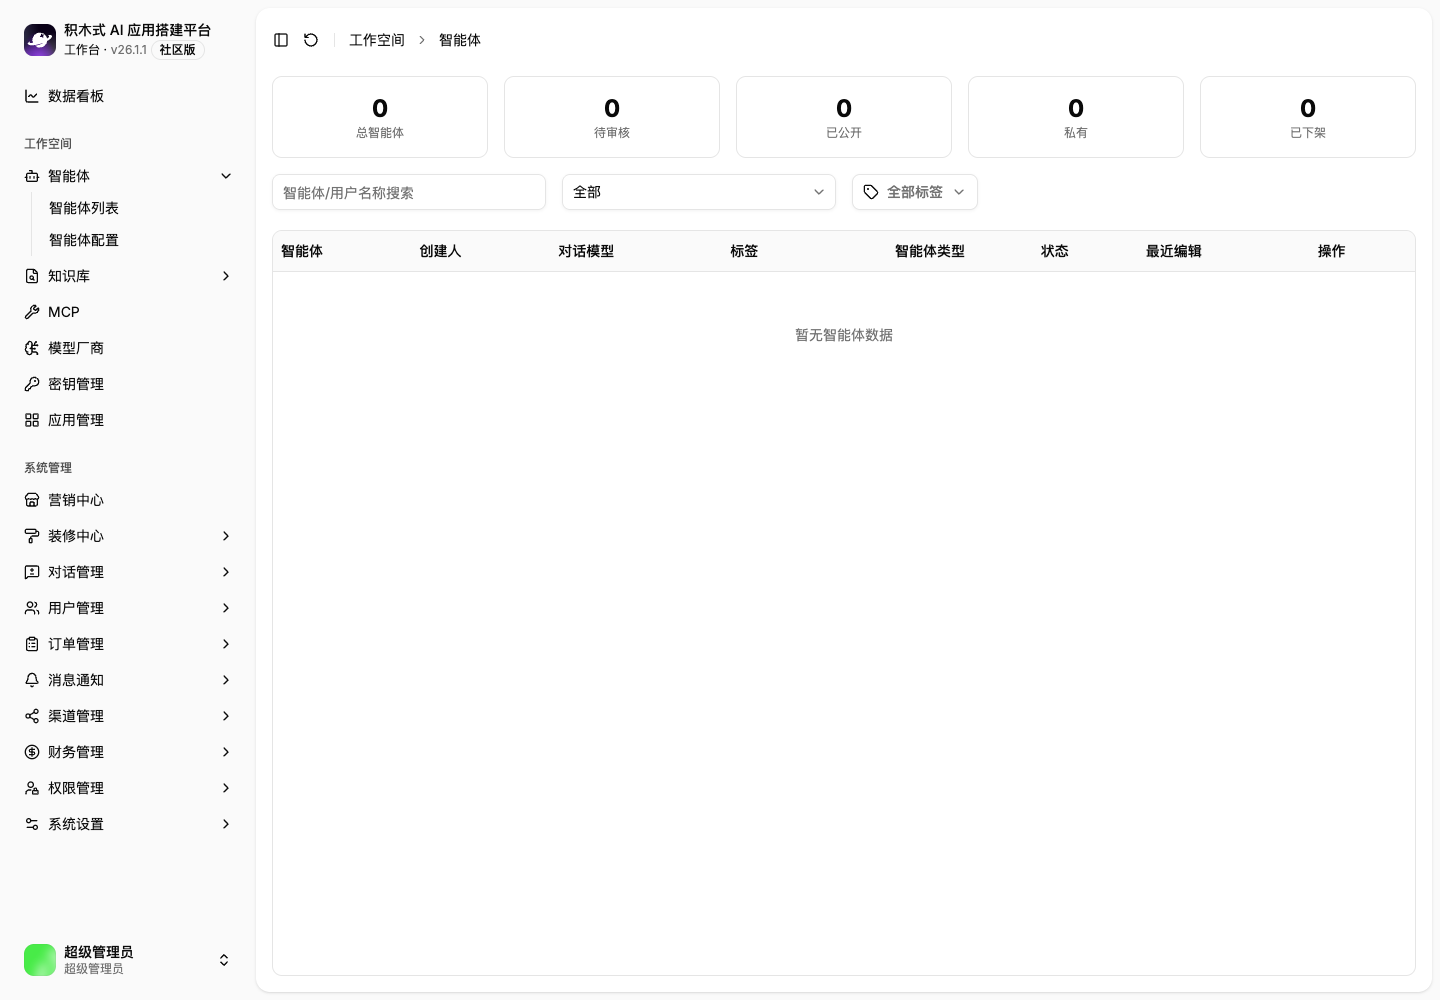Image resolution: width=1440 pixels, height=1000 pixels.
Task: Click the 消息通知 bell icon
Action: click(32, 680)
